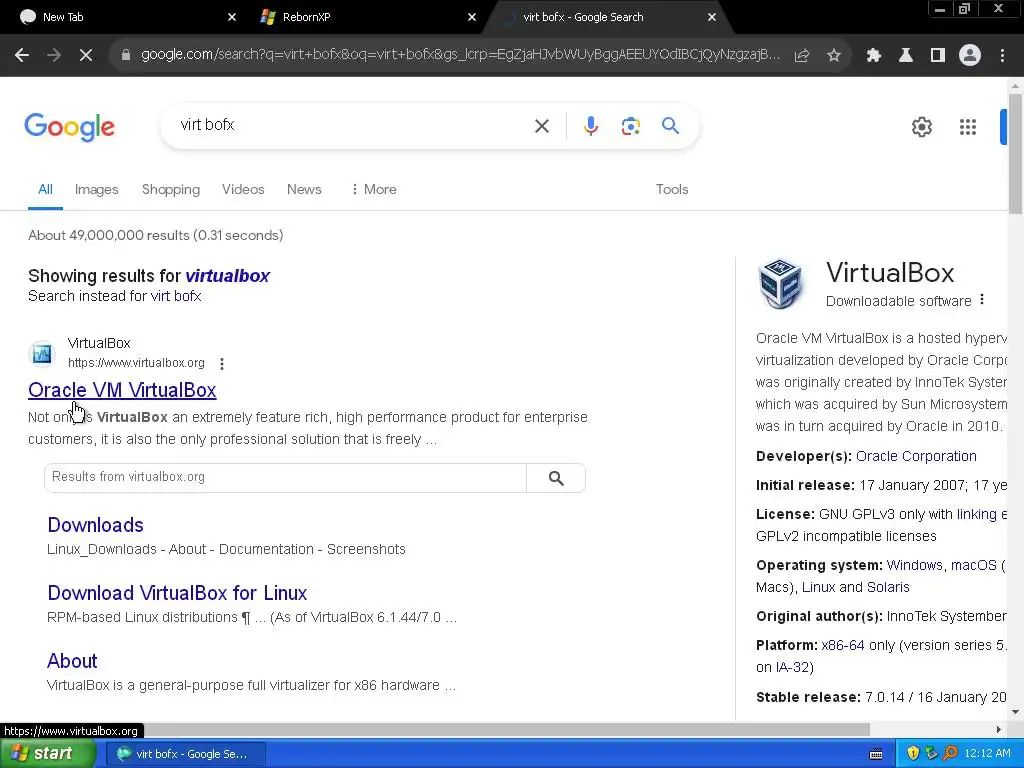Open the Downloads sitelink
1024x768 pixels.
coord(95,525)
